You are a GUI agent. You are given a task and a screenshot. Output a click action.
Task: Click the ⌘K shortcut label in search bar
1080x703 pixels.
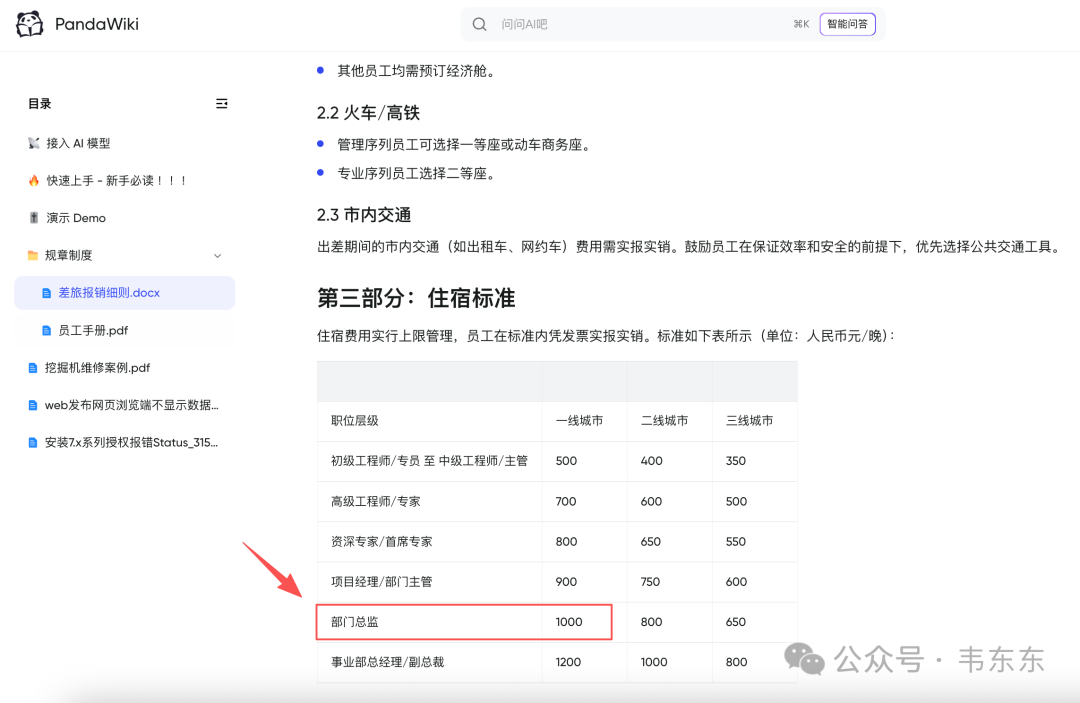800,23
